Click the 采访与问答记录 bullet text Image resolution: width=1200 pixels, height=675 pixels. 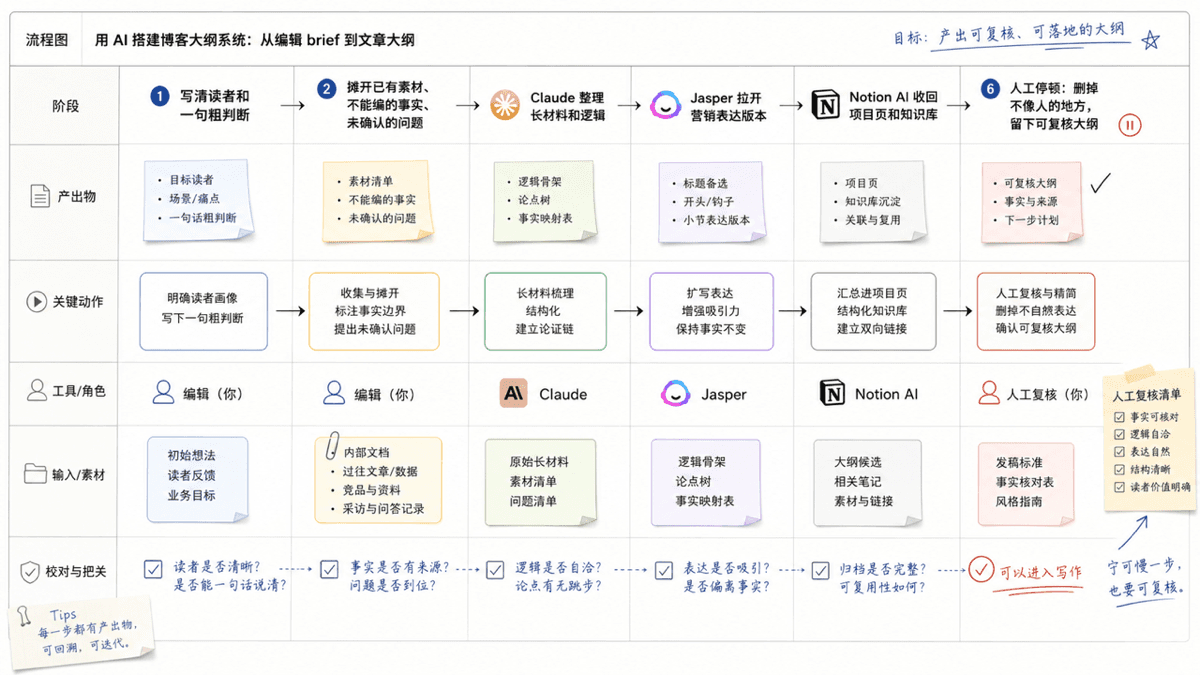pos(385,508)
